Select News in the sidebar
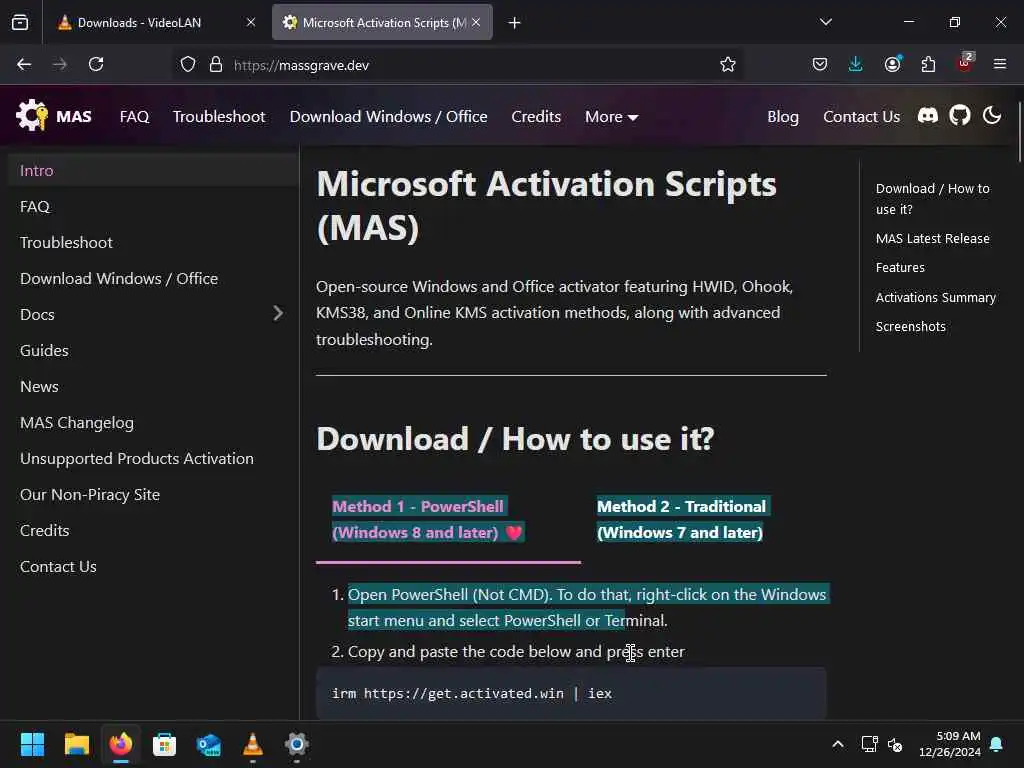Screen dimensions: 1024x768 pos(153,387)
